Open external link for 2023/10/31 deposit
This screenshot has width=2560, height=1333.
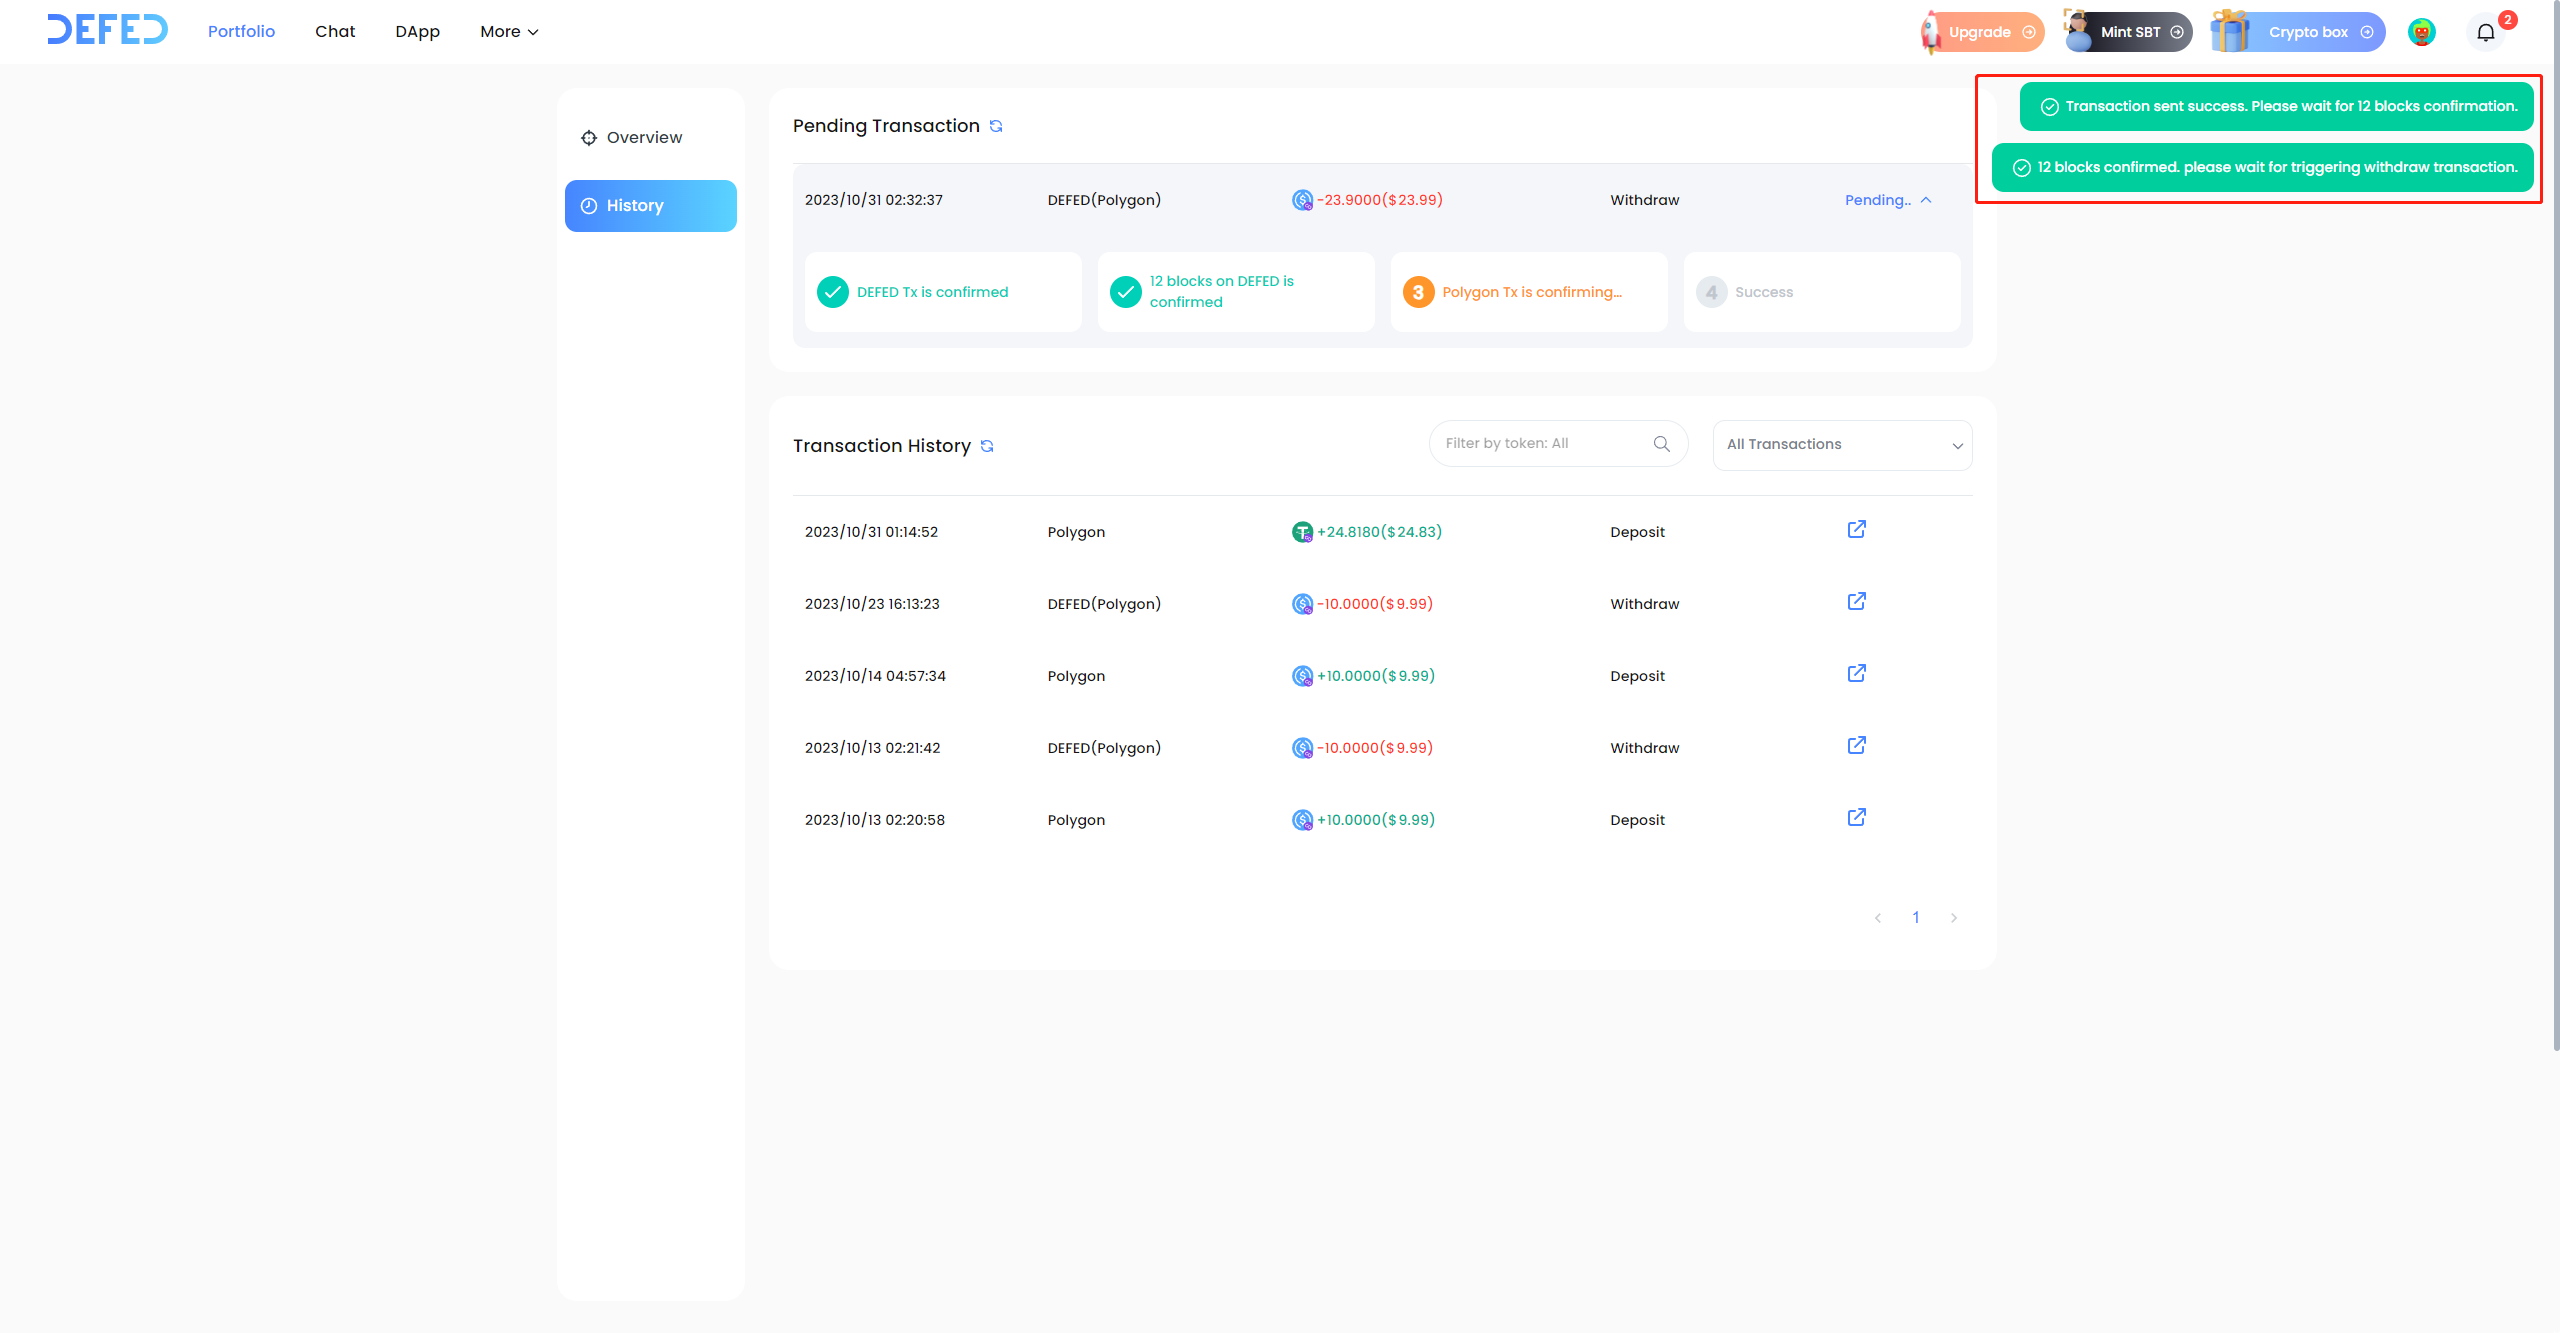pyautogui.click(x=1856, y=530)
